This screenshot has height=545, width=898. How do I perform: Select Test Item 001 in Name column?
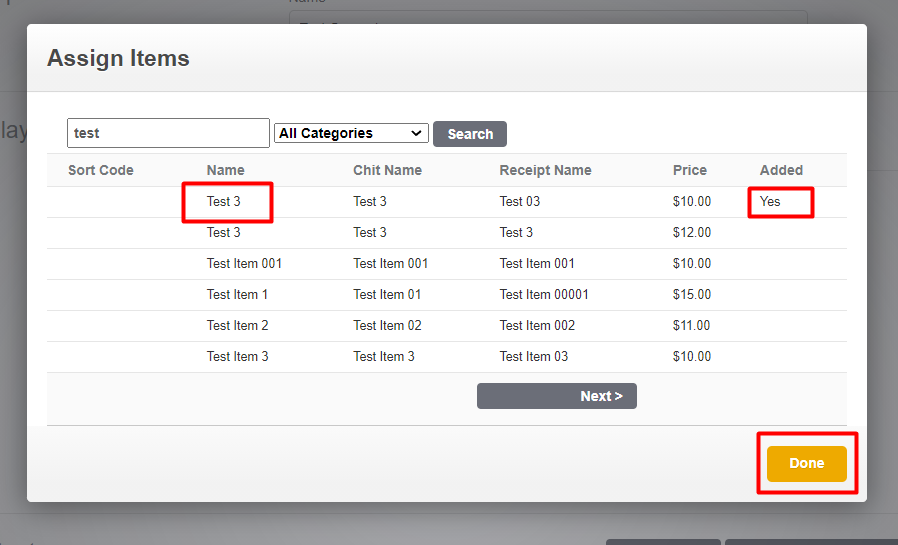pyautogui.click(x=244, y=263)
